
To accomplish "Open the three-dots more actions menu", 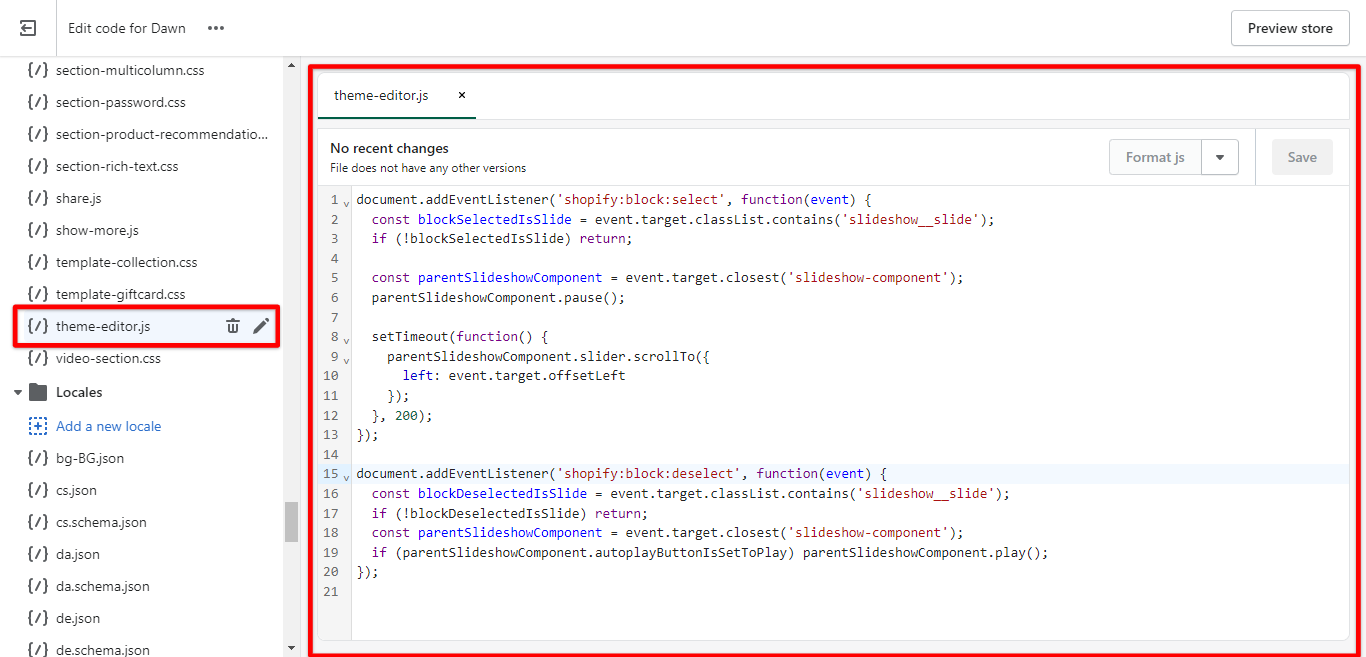I will pyautogui.click(x=216, y=28).
